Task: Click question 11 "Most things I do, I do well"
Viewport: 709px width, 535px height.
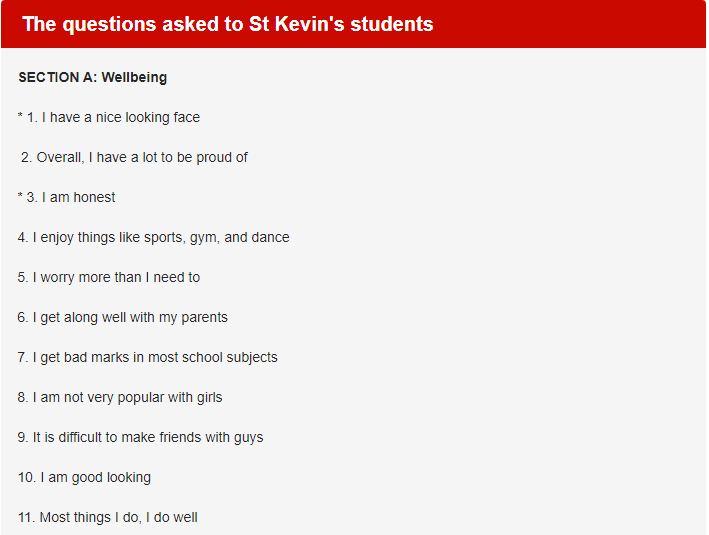Action: [108, 517]
